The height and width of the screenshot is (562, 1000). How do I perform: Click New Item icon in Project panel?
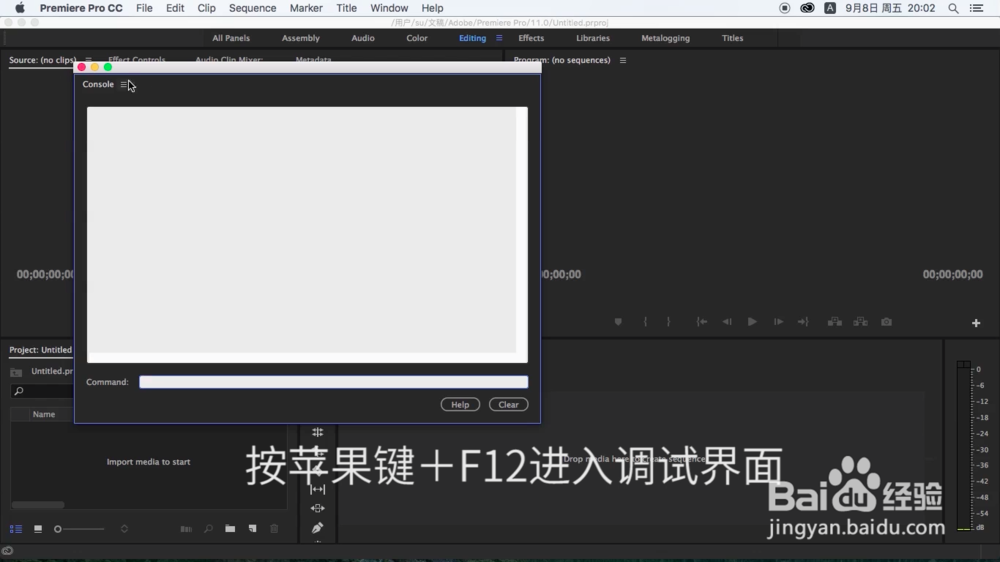pos(253,529)
